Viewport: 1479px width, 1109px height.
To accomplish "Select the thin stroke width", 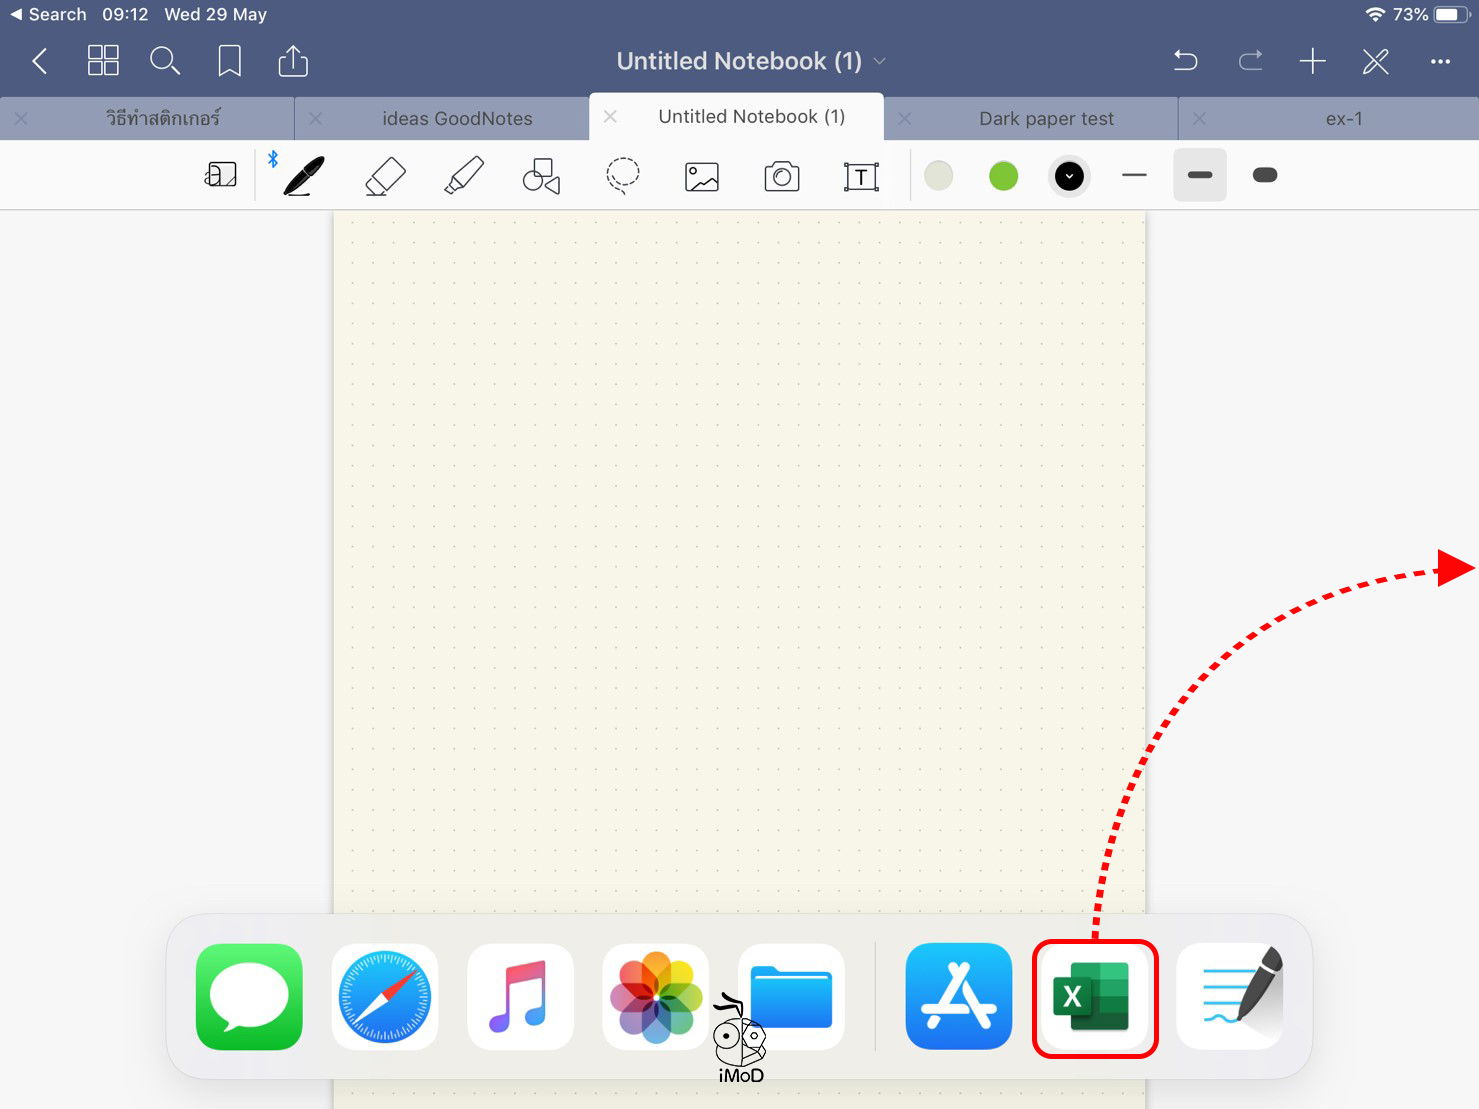I will (1134, 176).
